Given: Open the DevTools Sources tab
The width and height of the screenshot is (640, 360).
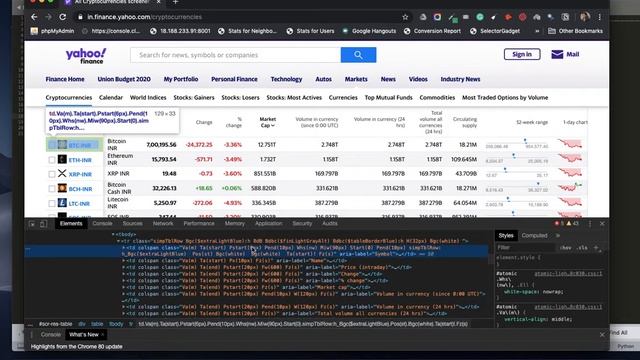Looking at the screenshot, I should 133,223.
